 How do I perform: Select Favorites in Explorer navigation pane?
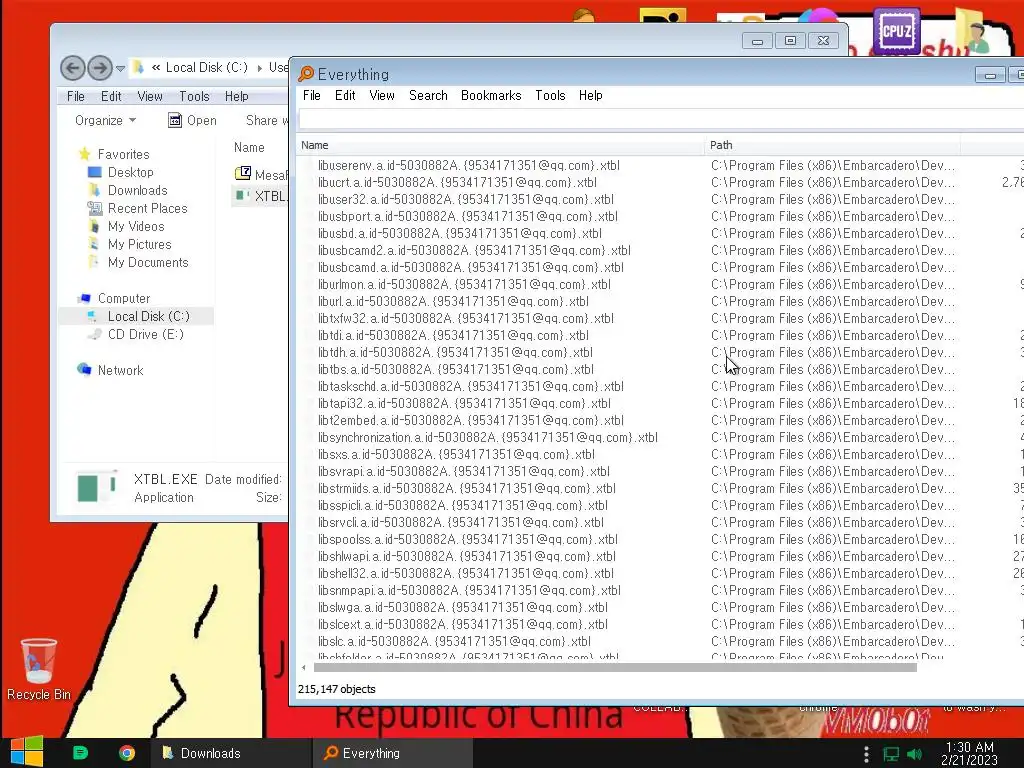coord(123,154)
